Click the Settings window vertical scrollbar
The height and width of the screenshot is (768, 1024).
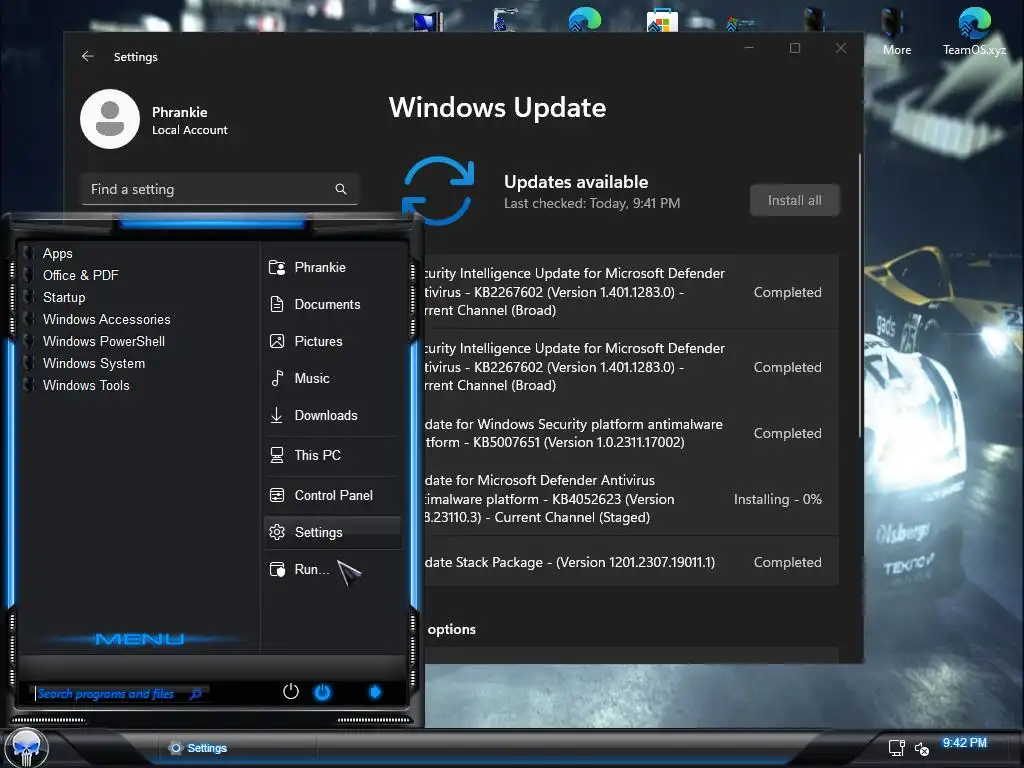[x=859, y=296]
